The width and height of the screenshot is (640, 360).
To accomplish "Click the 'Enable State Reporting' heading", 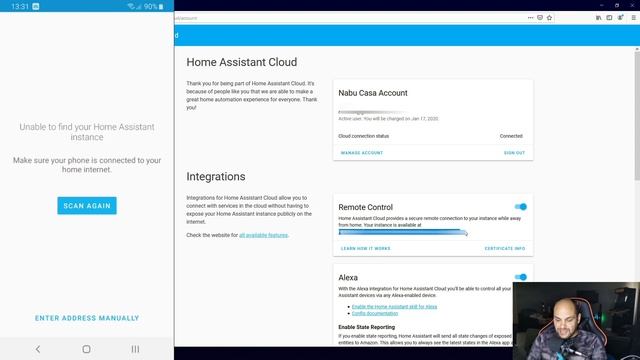I will point(366,327).
